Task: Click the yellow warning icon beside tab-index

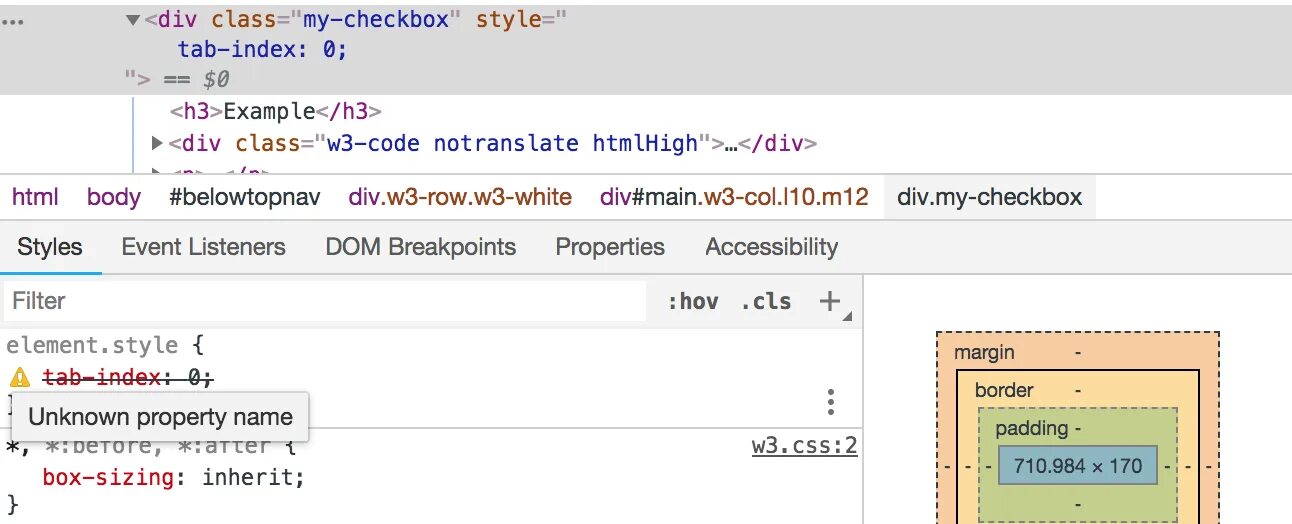Action: [20, 378]
